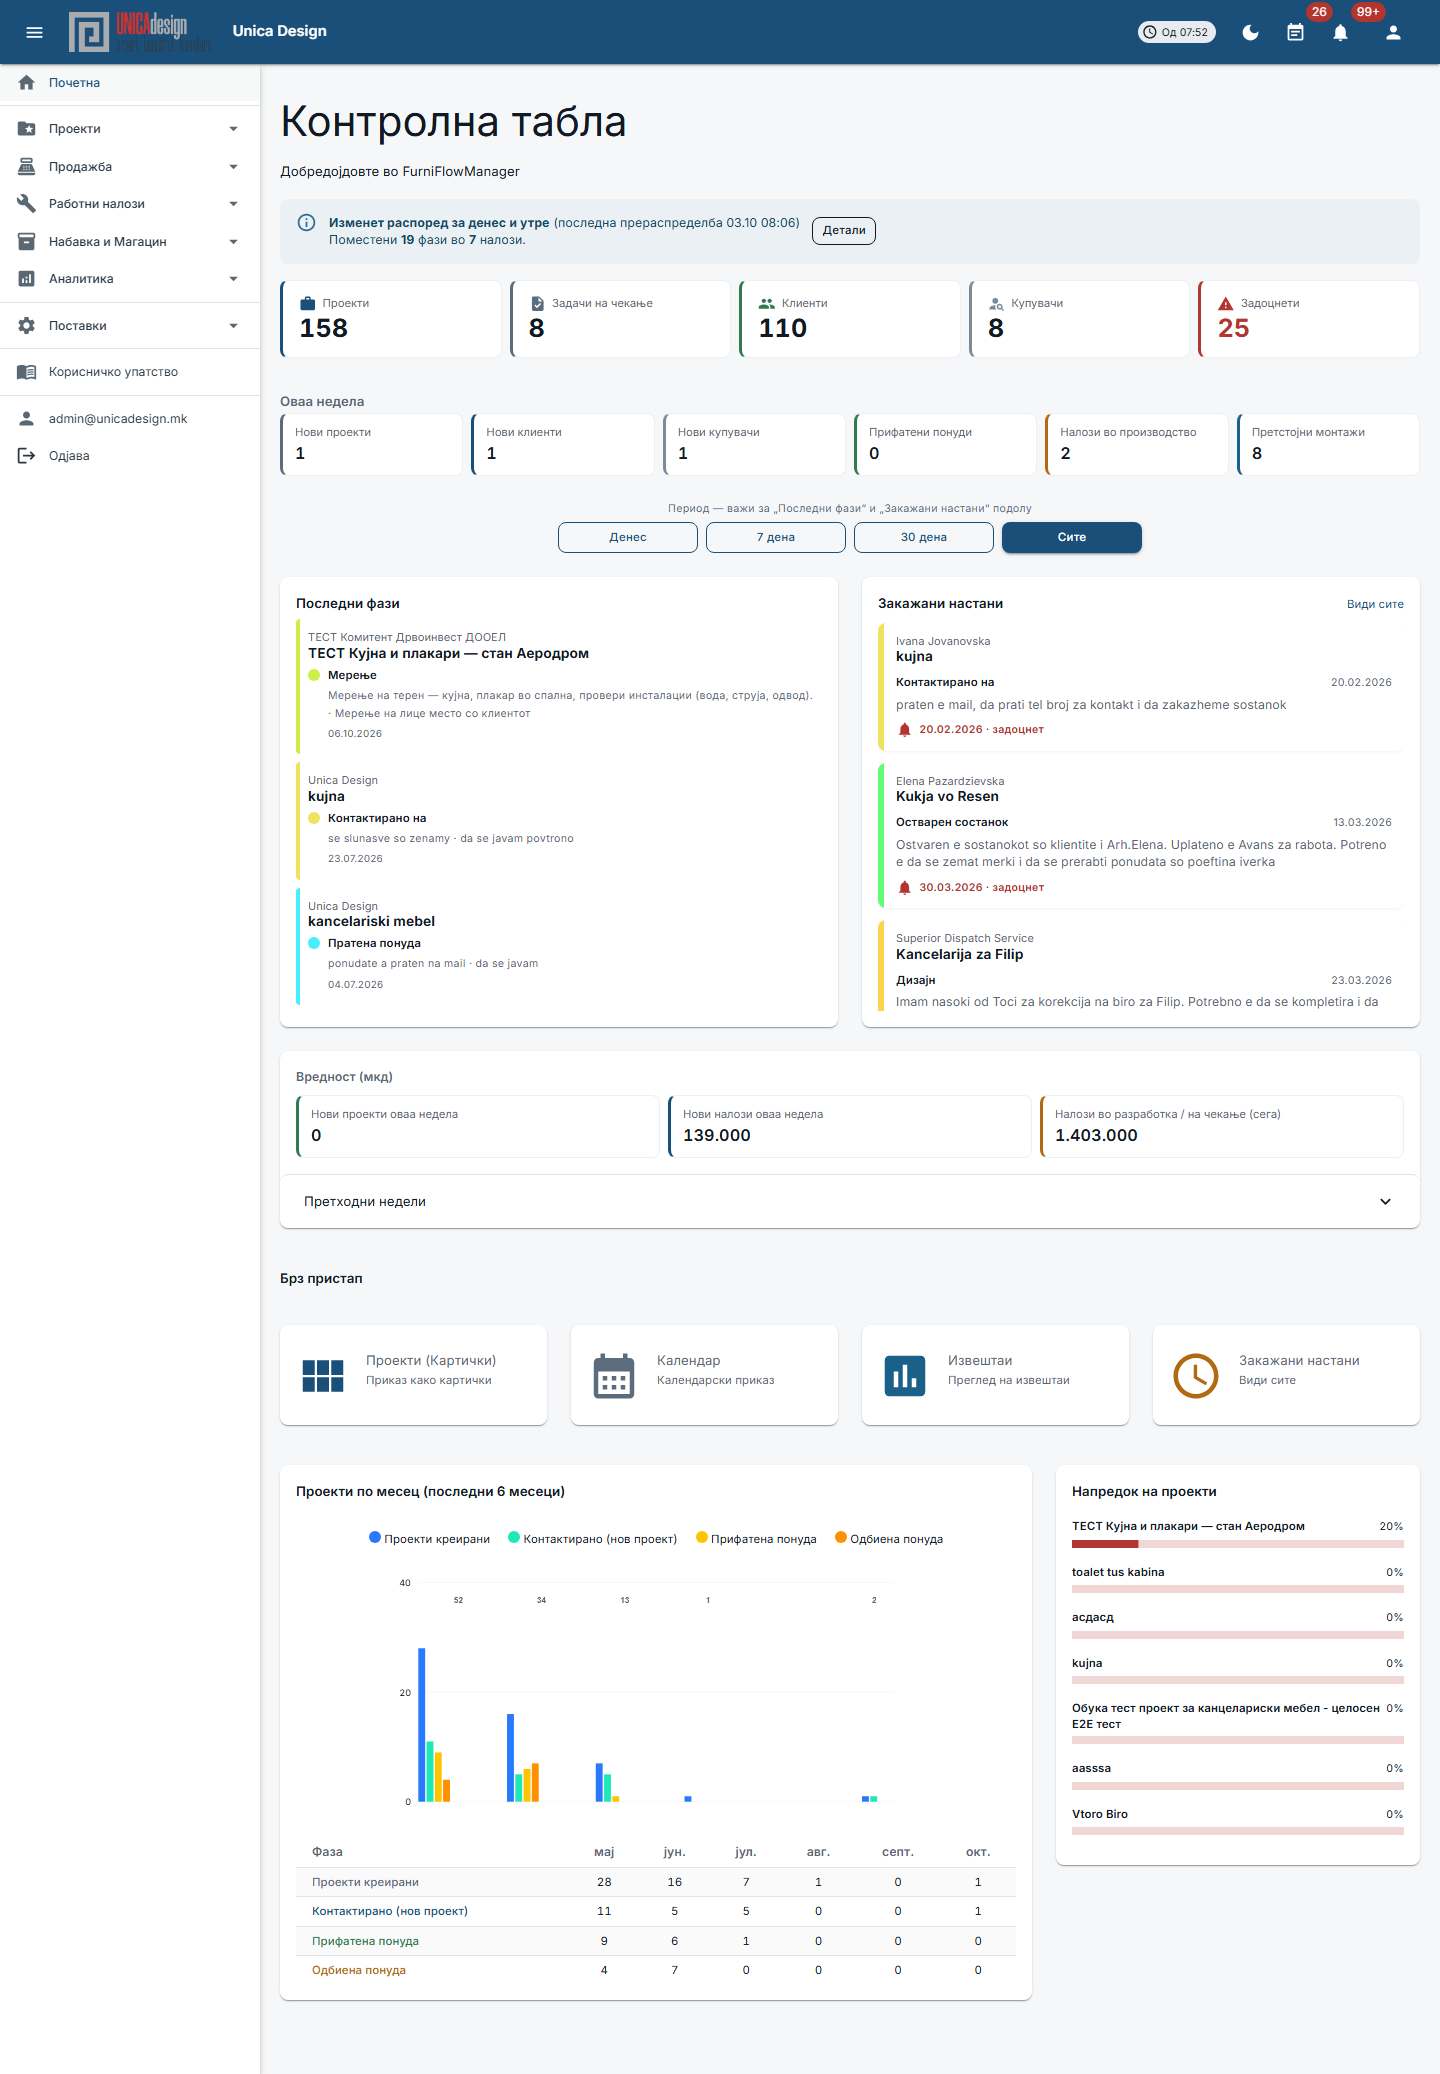Click the Одјава logout arrow icon
This screenshot has height=2074, width=1440.
tap(27, 456)
